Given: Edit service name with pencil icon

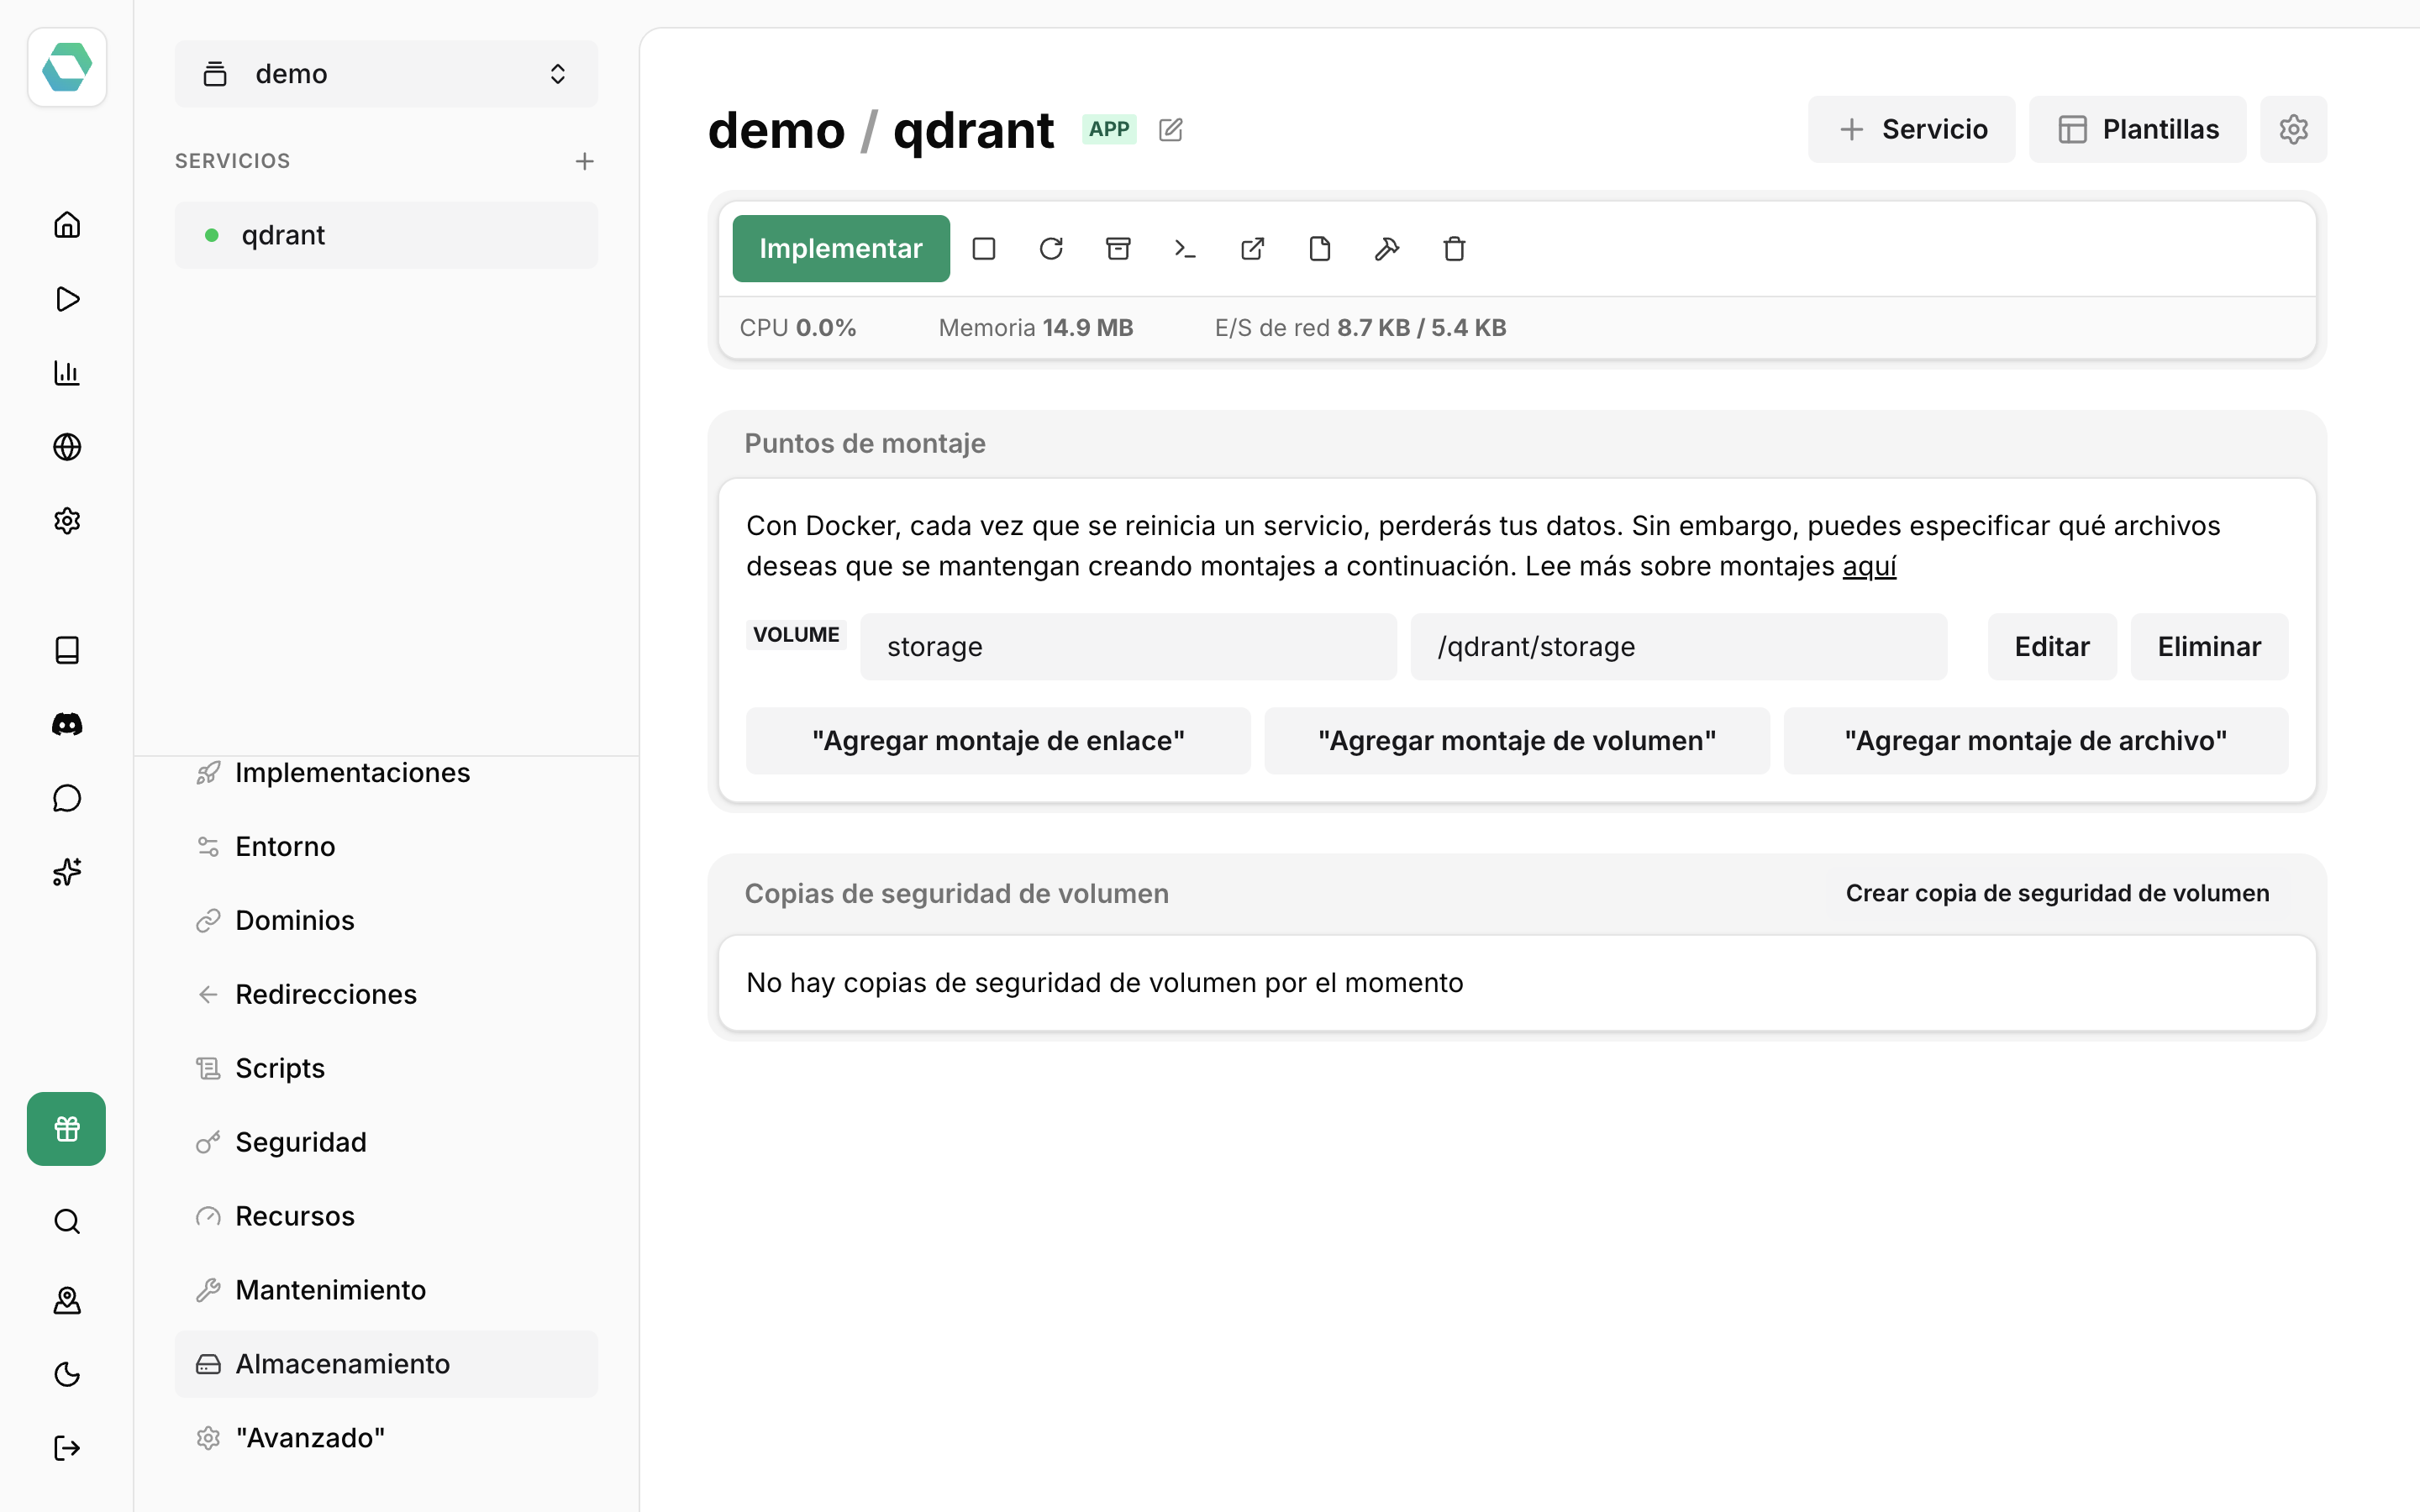Looking at the screenshot, I should (1171, 130).
